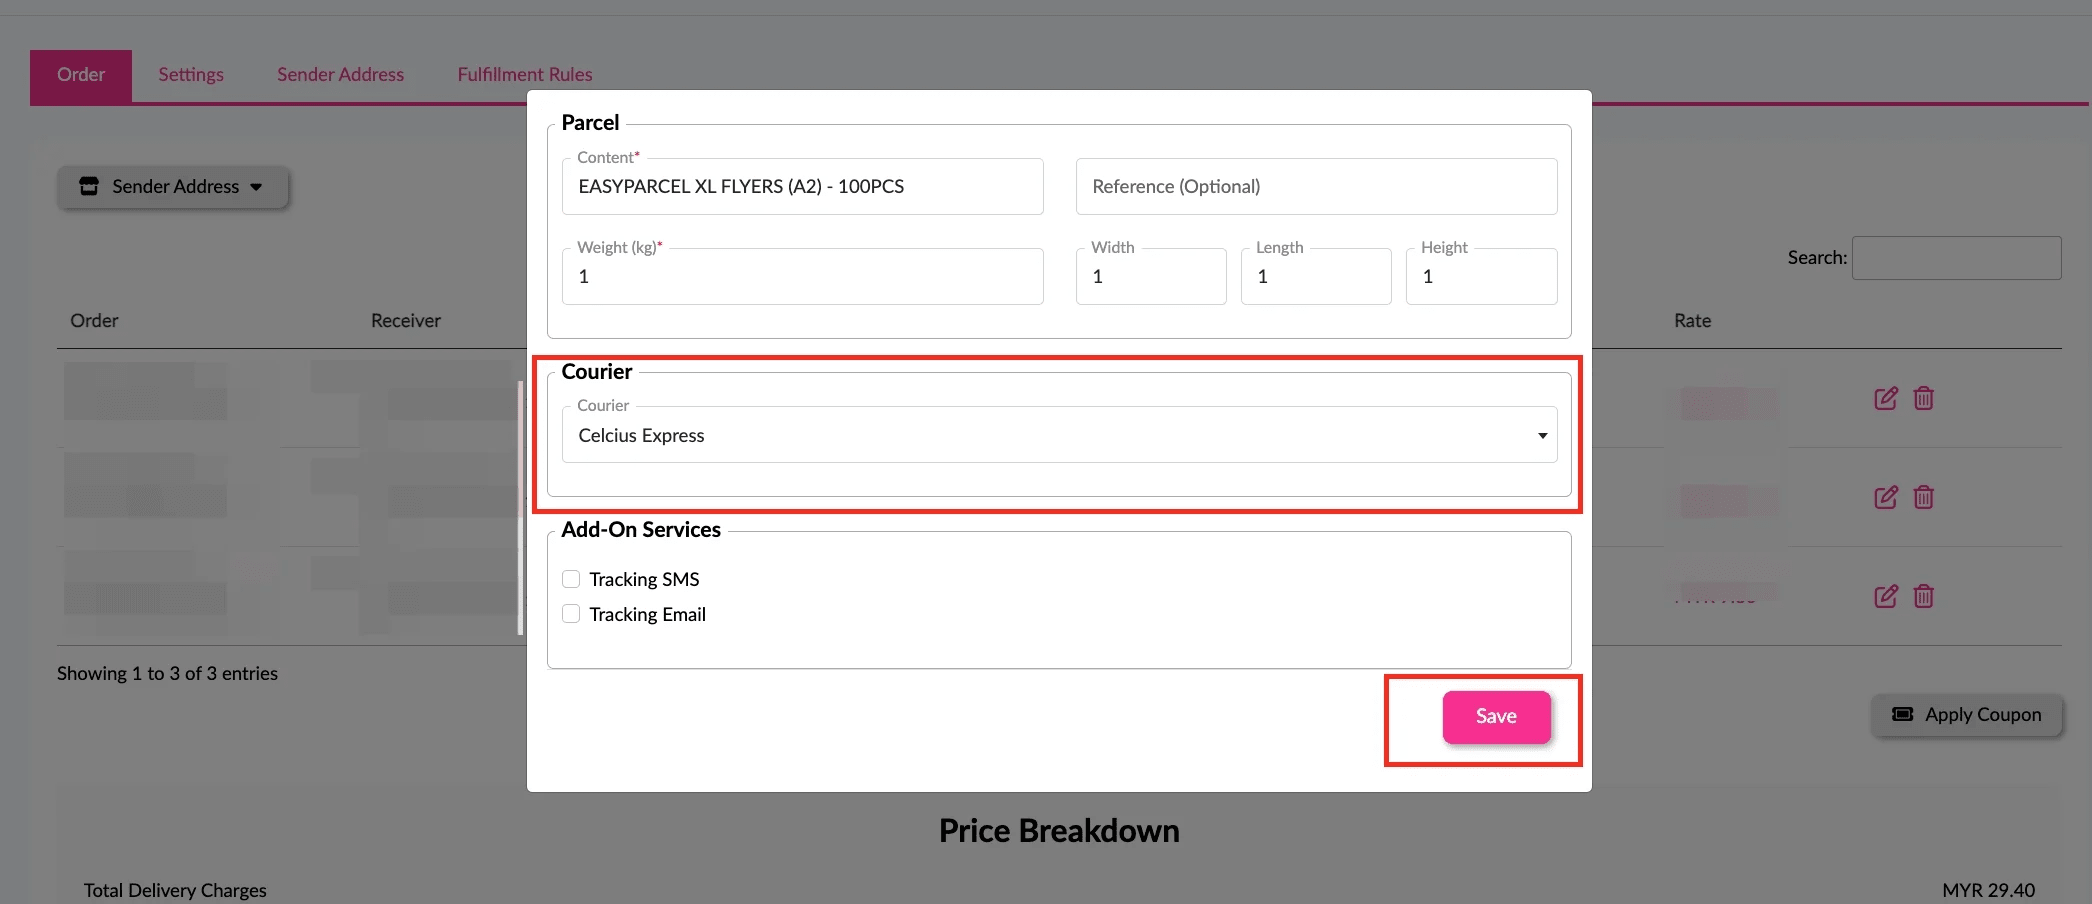Screen dimensions: 2092x904
Task: Select the edit icon of the third order
Action: (x=1886, y=596)
